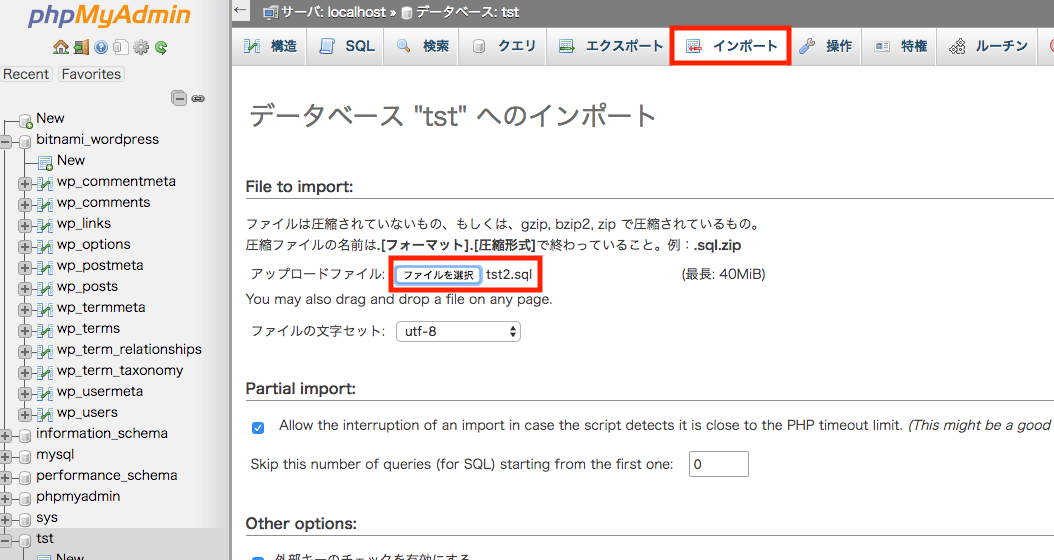Select the wp_users table in tree

(87, 412)
